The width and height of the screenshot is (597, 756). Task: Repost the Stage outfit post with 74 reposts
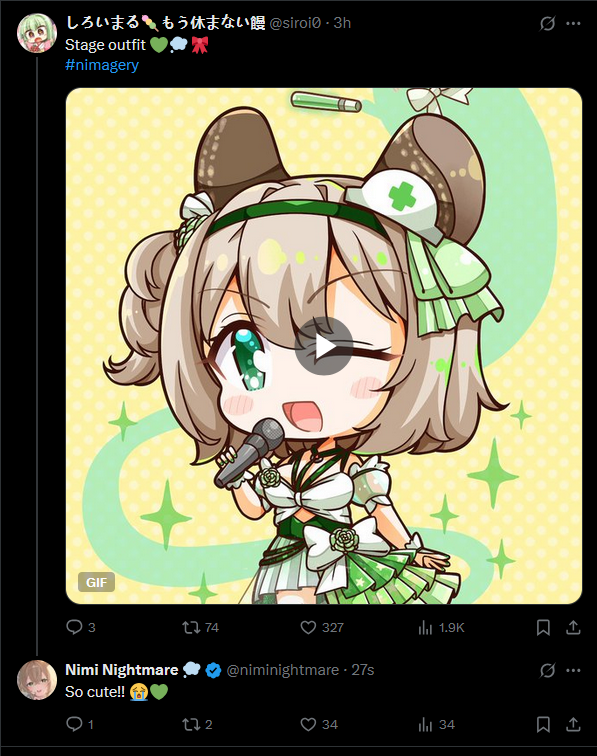click(x=191, y=627)
